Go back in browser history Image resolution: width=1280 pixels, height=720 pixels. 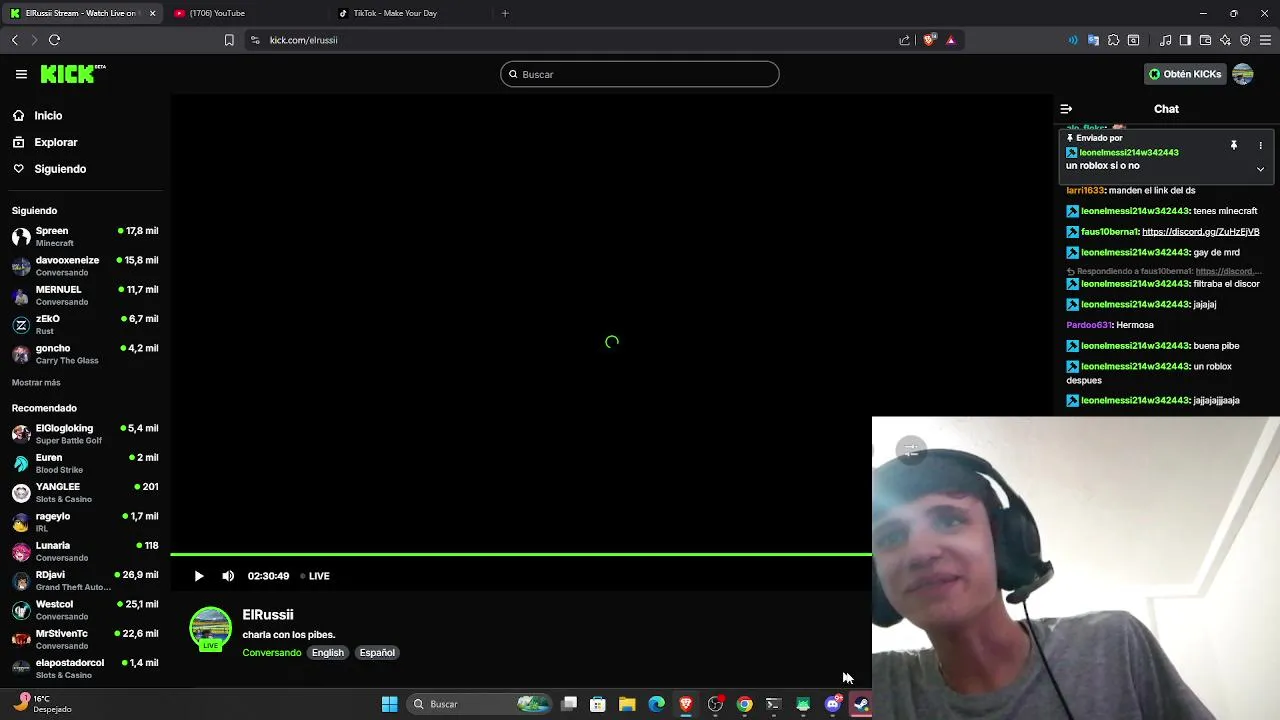pos(15,40)
